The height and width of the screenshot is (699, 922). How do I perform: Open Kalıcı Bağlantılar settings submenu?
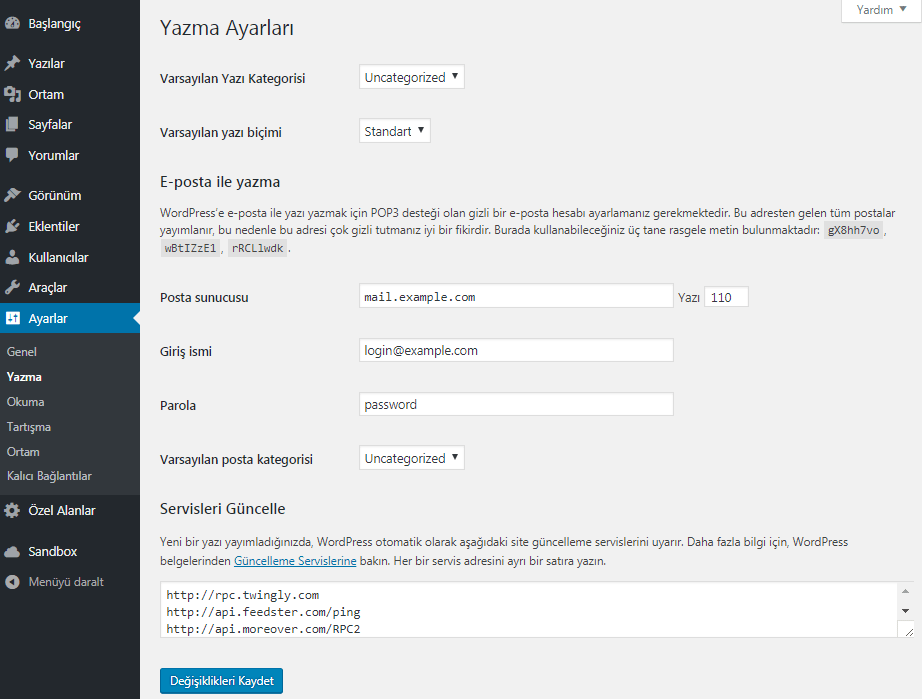pos(49,476)
